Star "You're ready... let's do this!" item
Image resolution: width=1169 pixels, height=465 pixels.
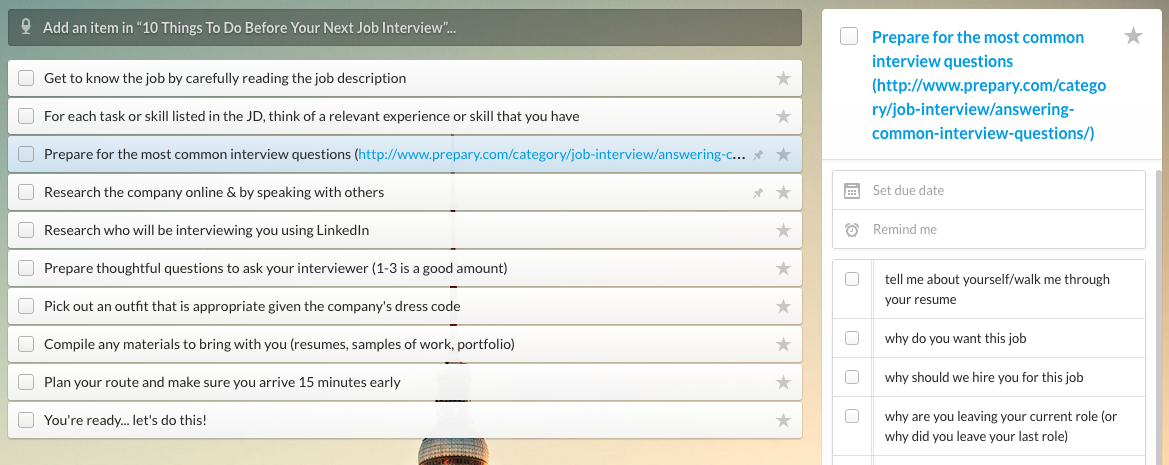click(783, 420)
